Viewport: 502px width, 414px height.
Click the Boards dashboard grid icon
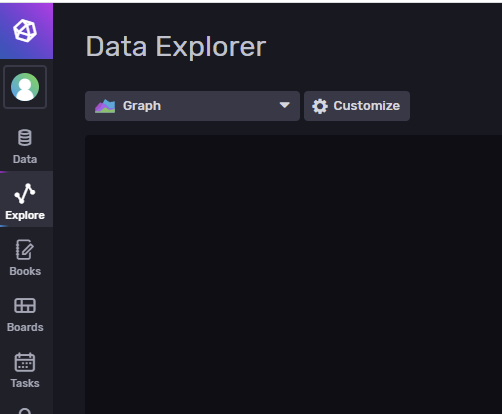click(25, 305)
